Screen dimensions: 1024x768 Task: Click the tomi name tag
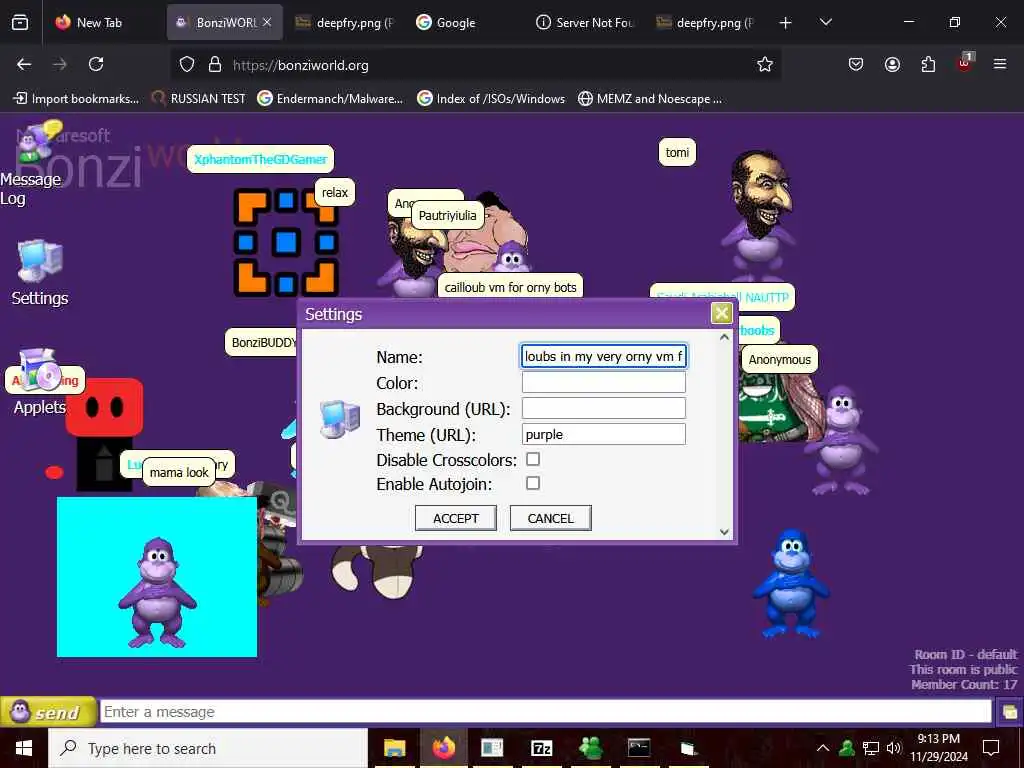pyautogui.click(x=677, y=153)
